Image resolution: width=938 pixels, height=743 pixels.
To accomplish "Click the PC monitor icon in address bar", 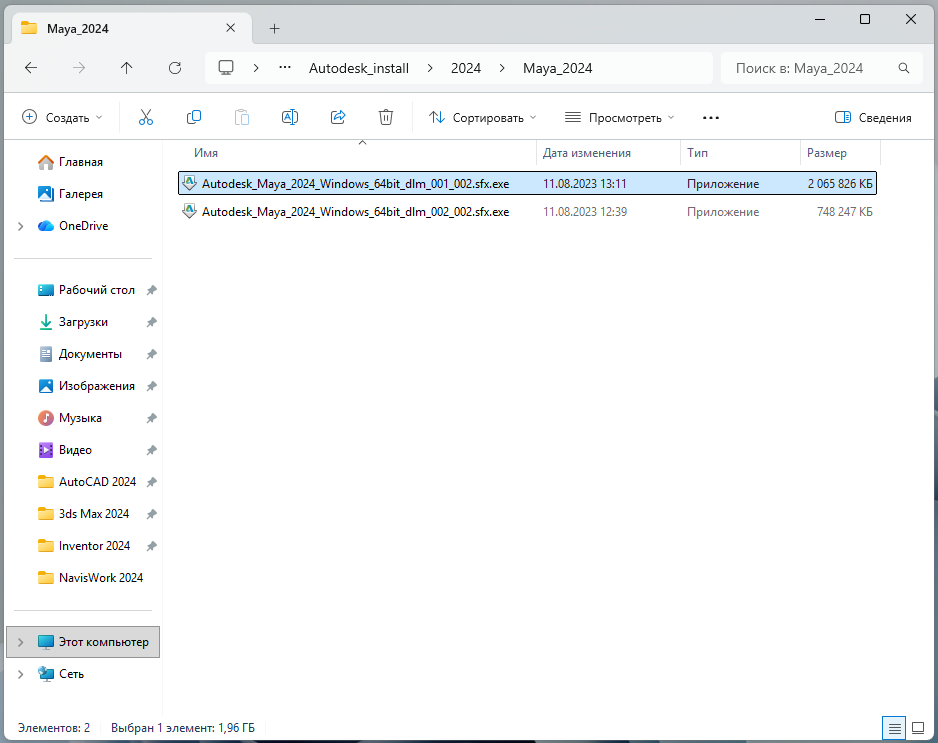I will pos(226,68).
